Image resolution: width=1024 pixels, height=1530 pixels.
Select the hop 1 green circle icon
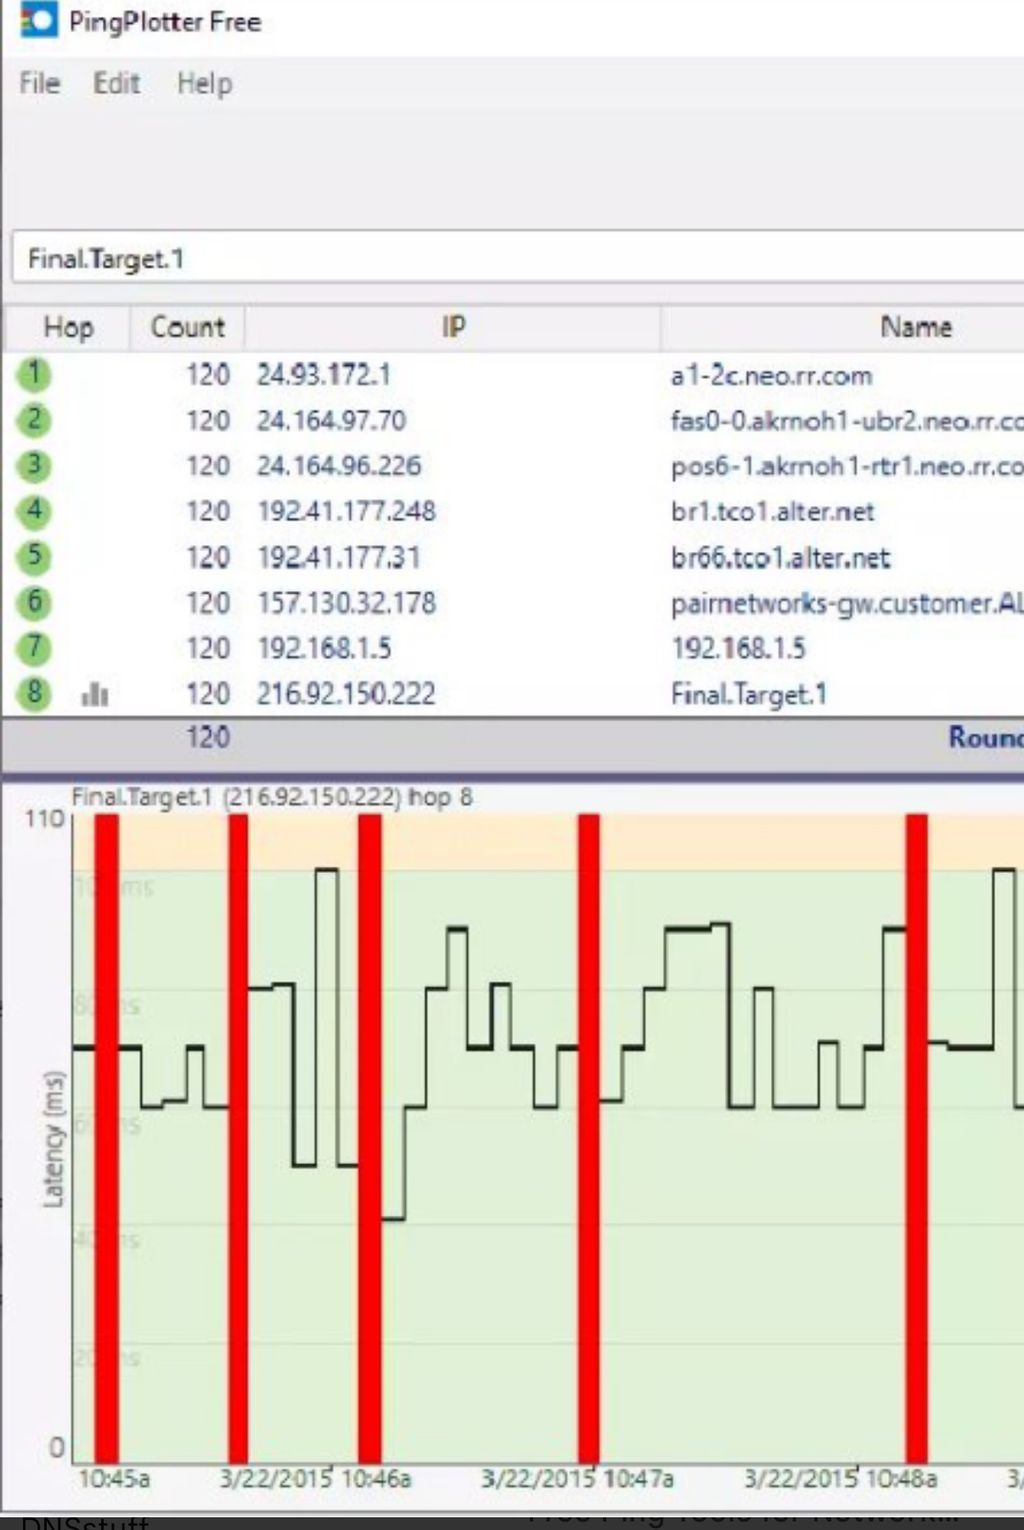click(x=34, y=374)
